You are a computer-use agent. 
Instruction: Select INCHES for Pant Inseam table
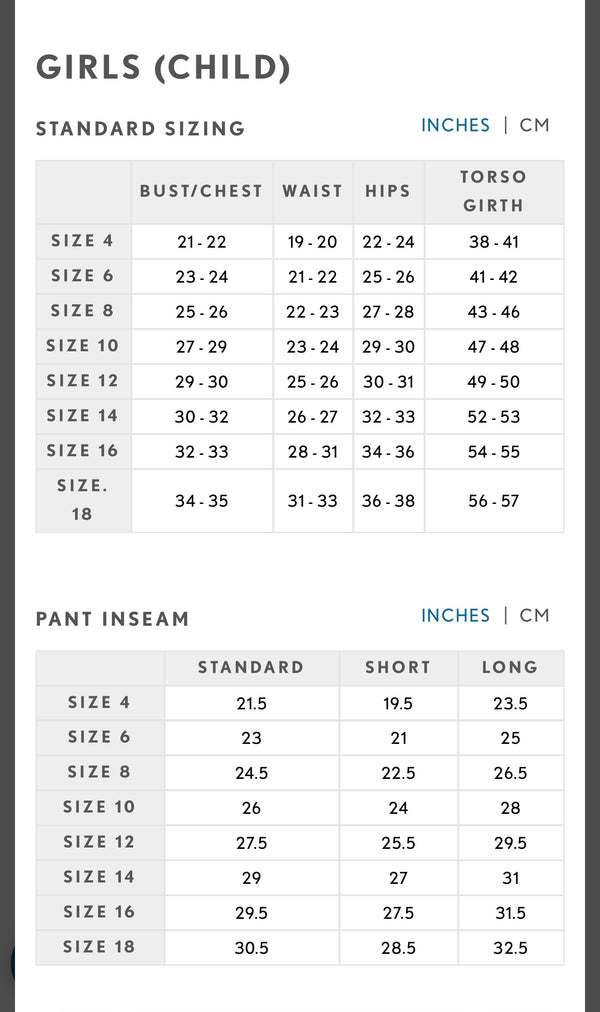click(x=455, y=616)
